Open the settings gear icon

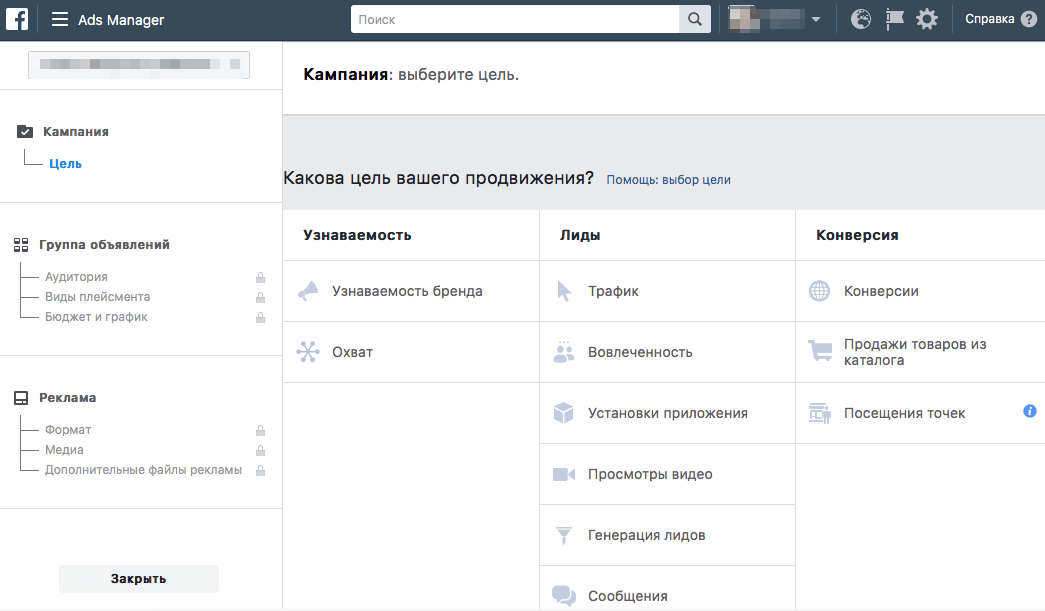926,18
